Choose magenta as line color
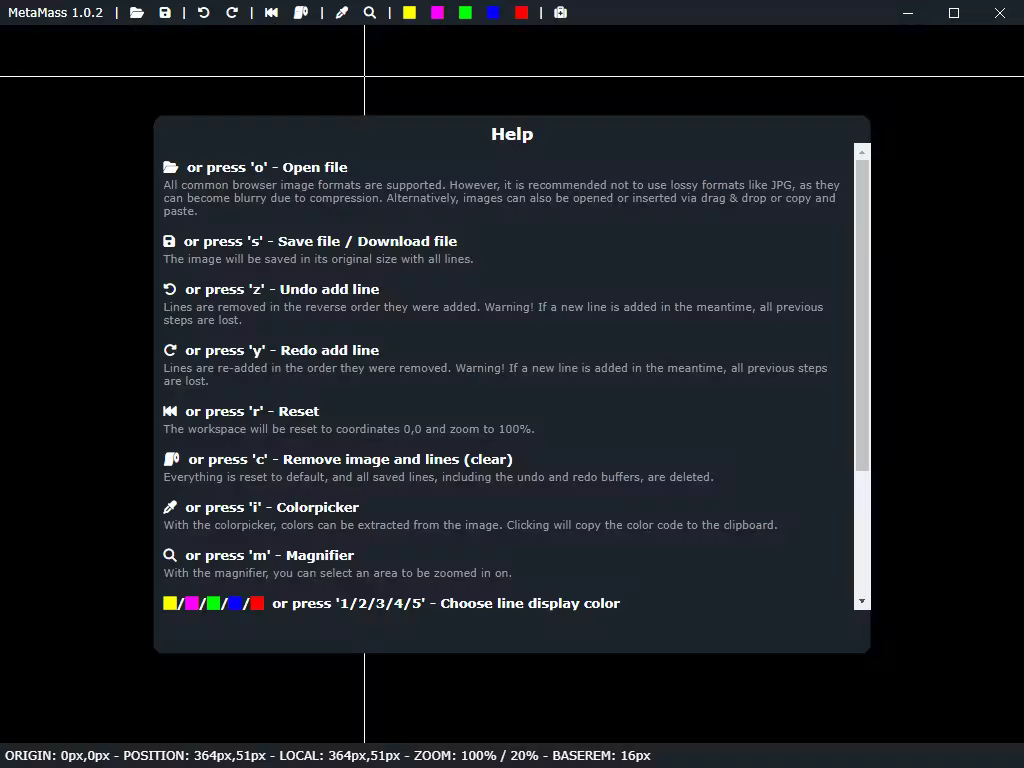Image resolution: width=1024 pixels, height=768 pixels. pos(436,13)
